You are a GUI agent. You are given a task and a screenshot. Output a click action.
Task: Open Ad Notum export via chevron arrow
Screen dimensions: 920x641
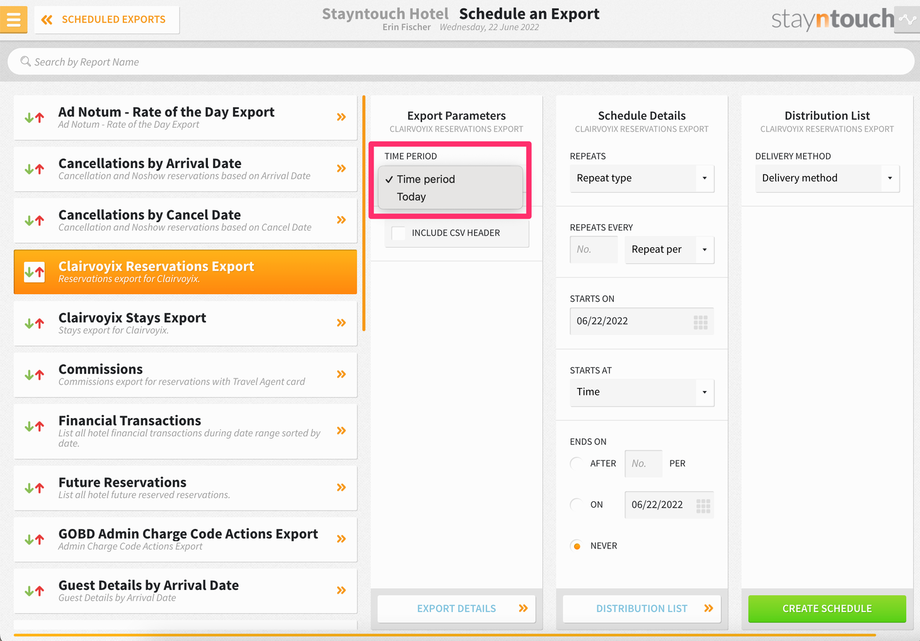point(341,117)
